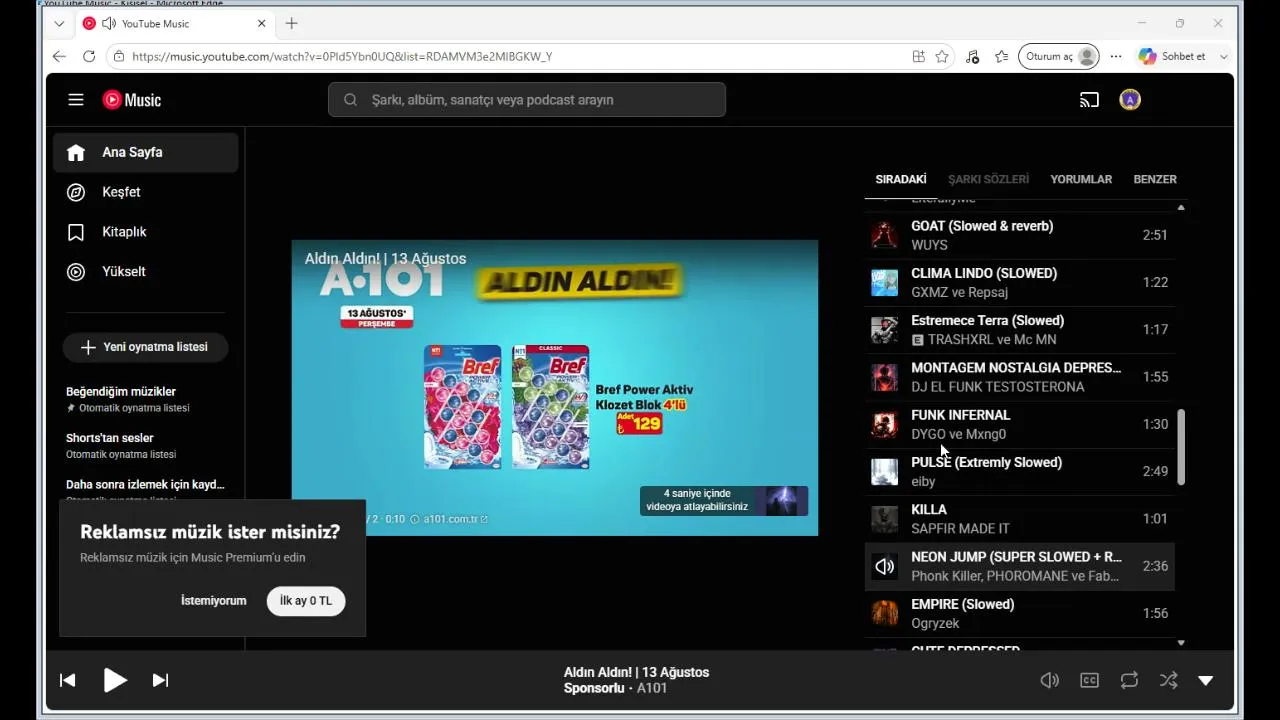Go back with the browser back arrow
Screen dimensions: 1280x720
click(x=59, y=57)
